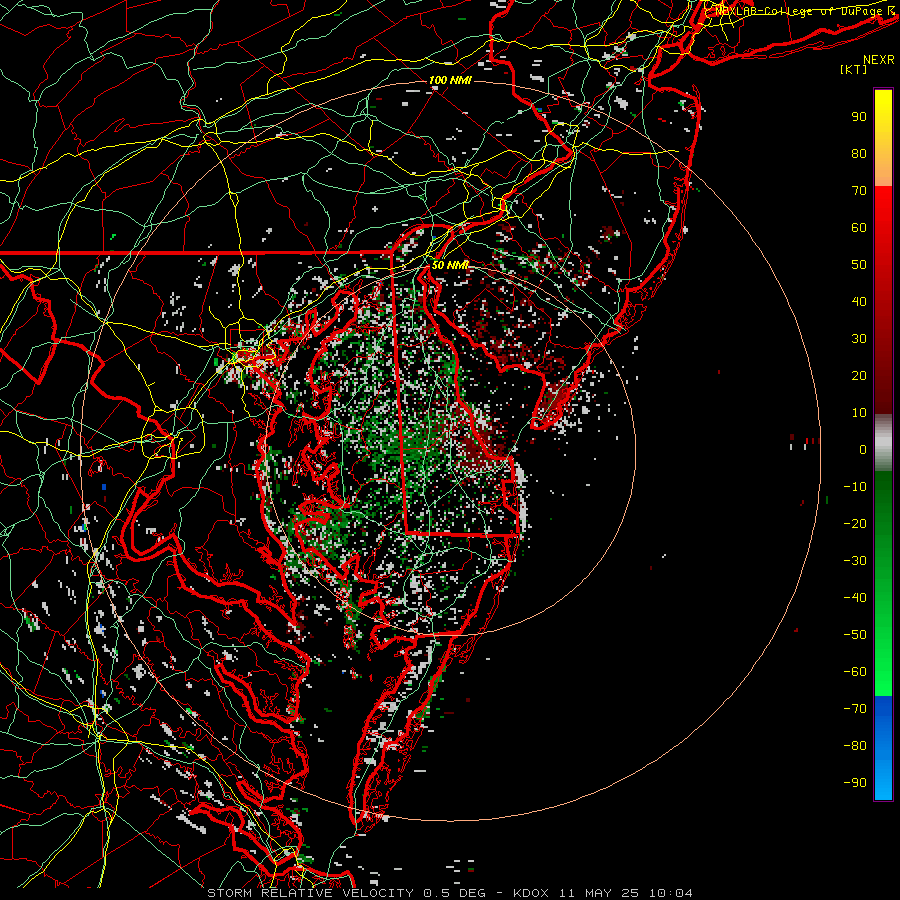The image size is (900, 900).
Task: Select the -30 scale value
Action: point(855,561)
